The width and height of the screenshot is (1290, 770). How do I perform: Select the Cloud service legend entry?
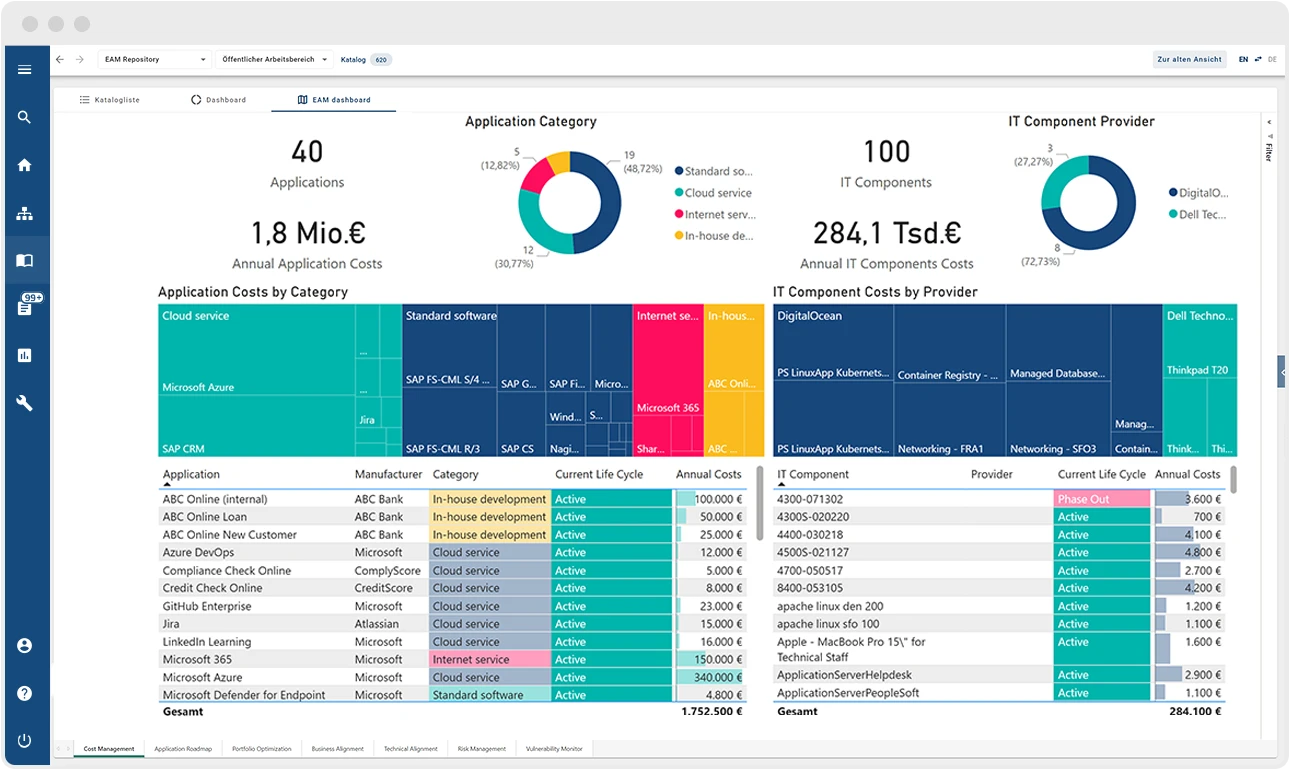(713, 193)
